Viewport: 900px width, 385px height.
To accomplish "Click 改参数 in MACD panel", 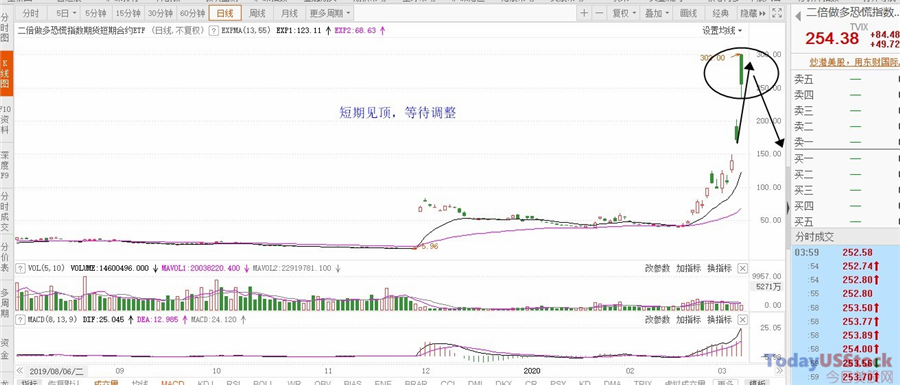I will tap(657, 319).
